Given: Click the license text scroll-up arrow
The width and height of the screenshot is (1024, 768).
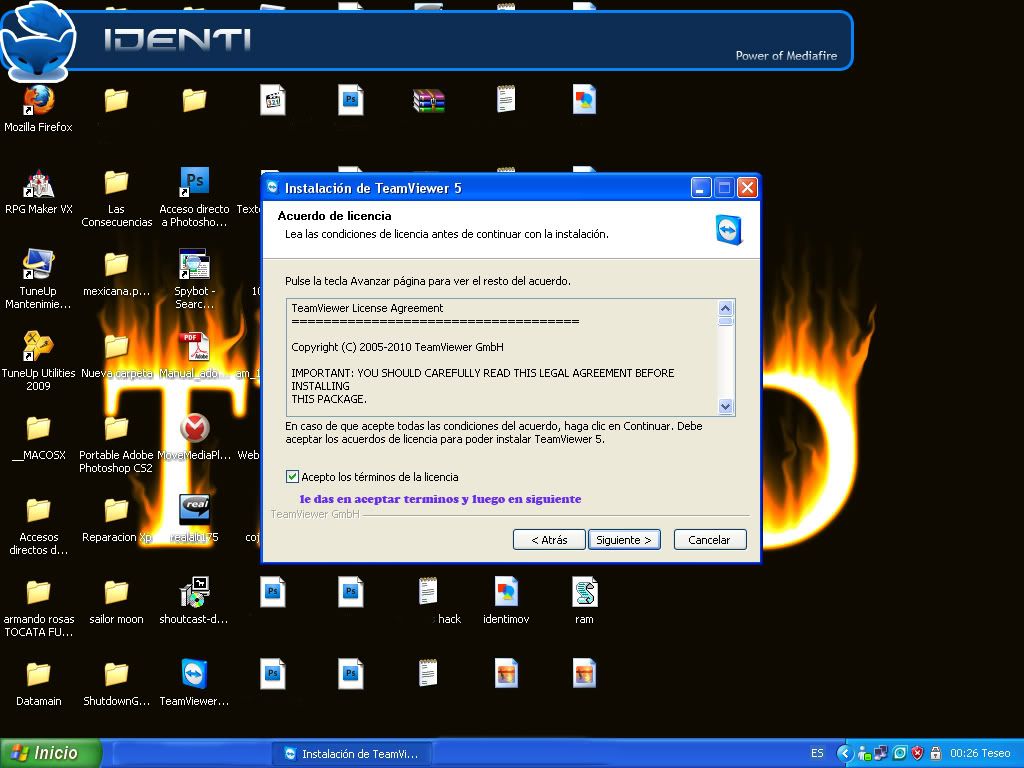Looking at the screenshot, I should (x=726, y=308).
